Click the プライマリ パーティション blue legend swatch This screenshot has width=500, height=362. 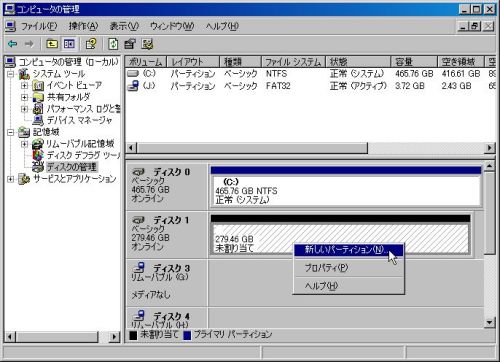coord(187,336)
